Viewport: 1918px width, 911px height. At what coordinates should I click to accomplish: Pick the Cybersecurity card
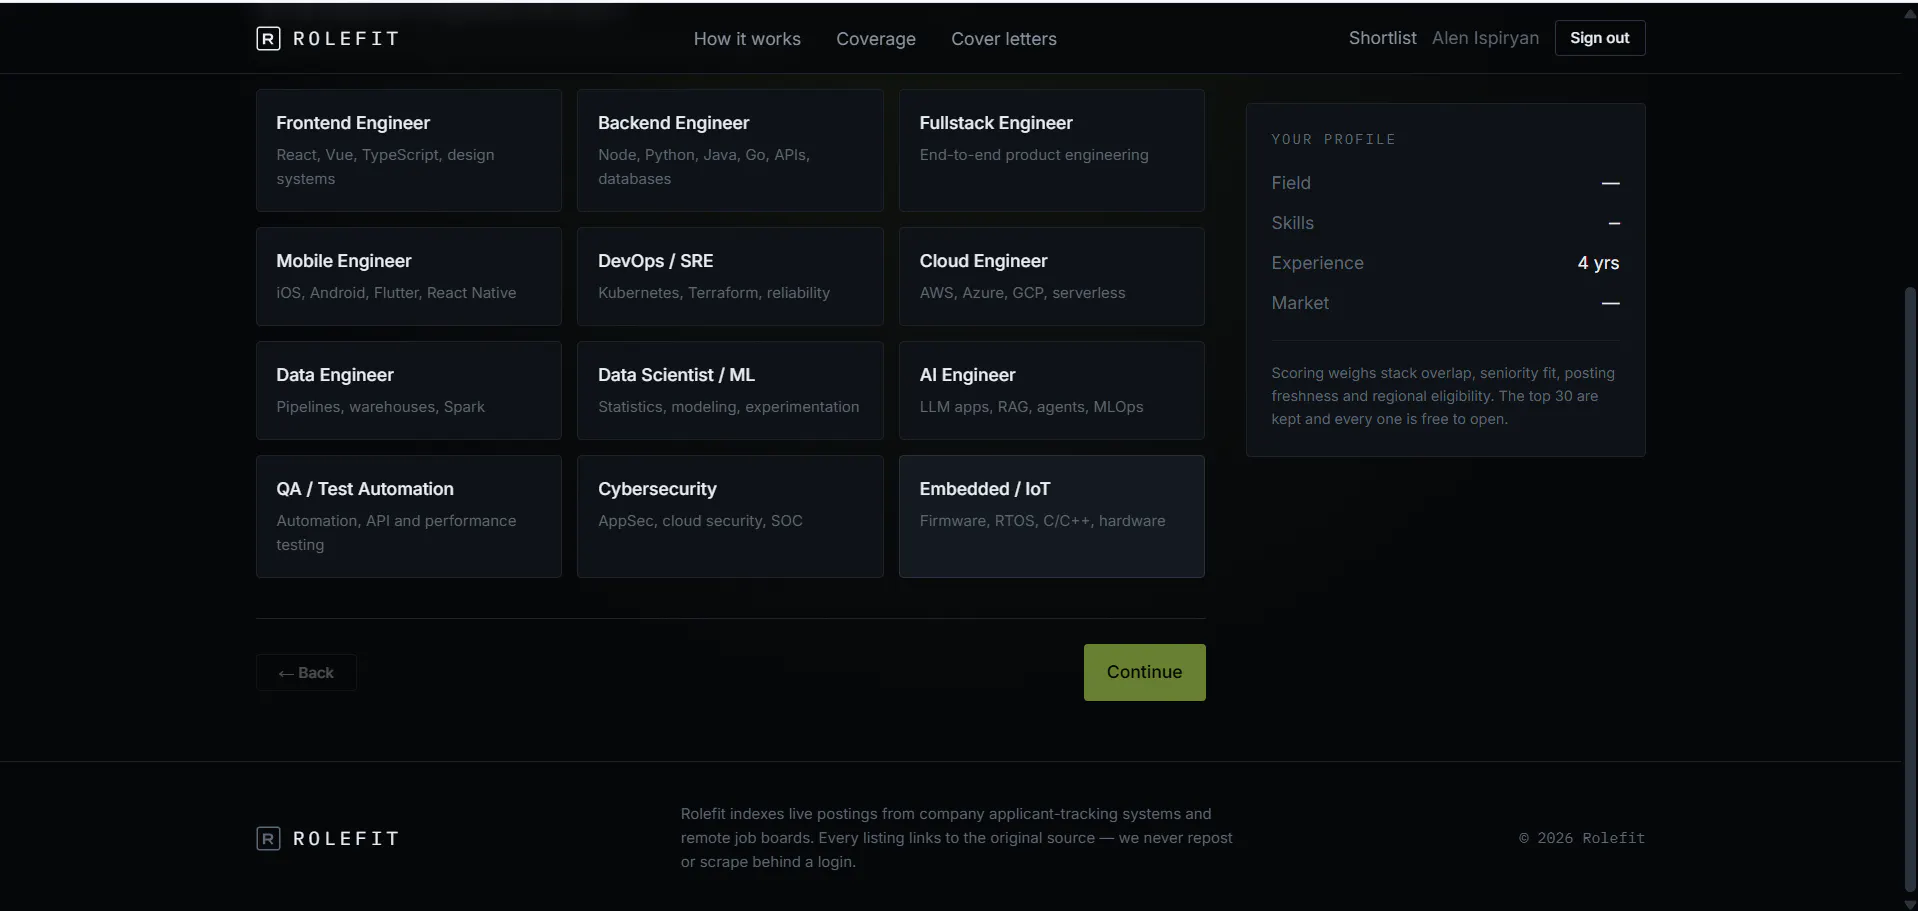point(730,516)
